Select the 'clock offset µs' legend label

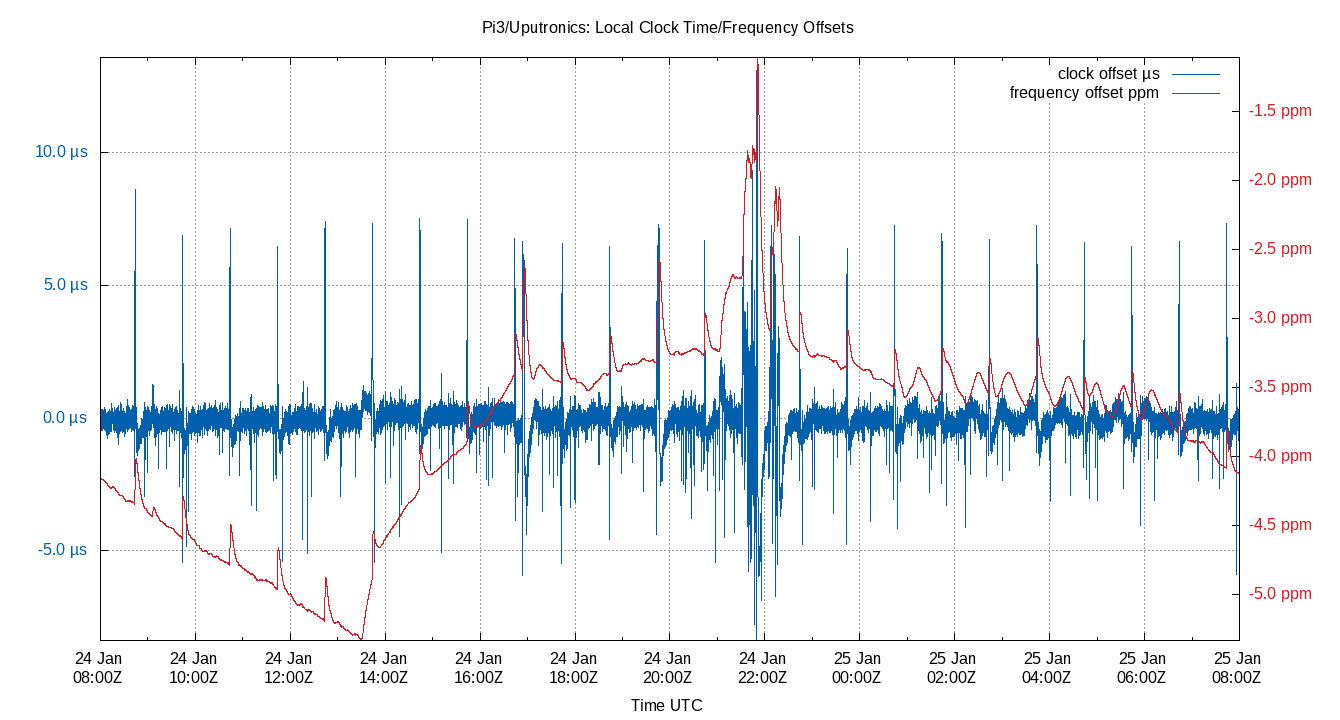point(1108,74)
